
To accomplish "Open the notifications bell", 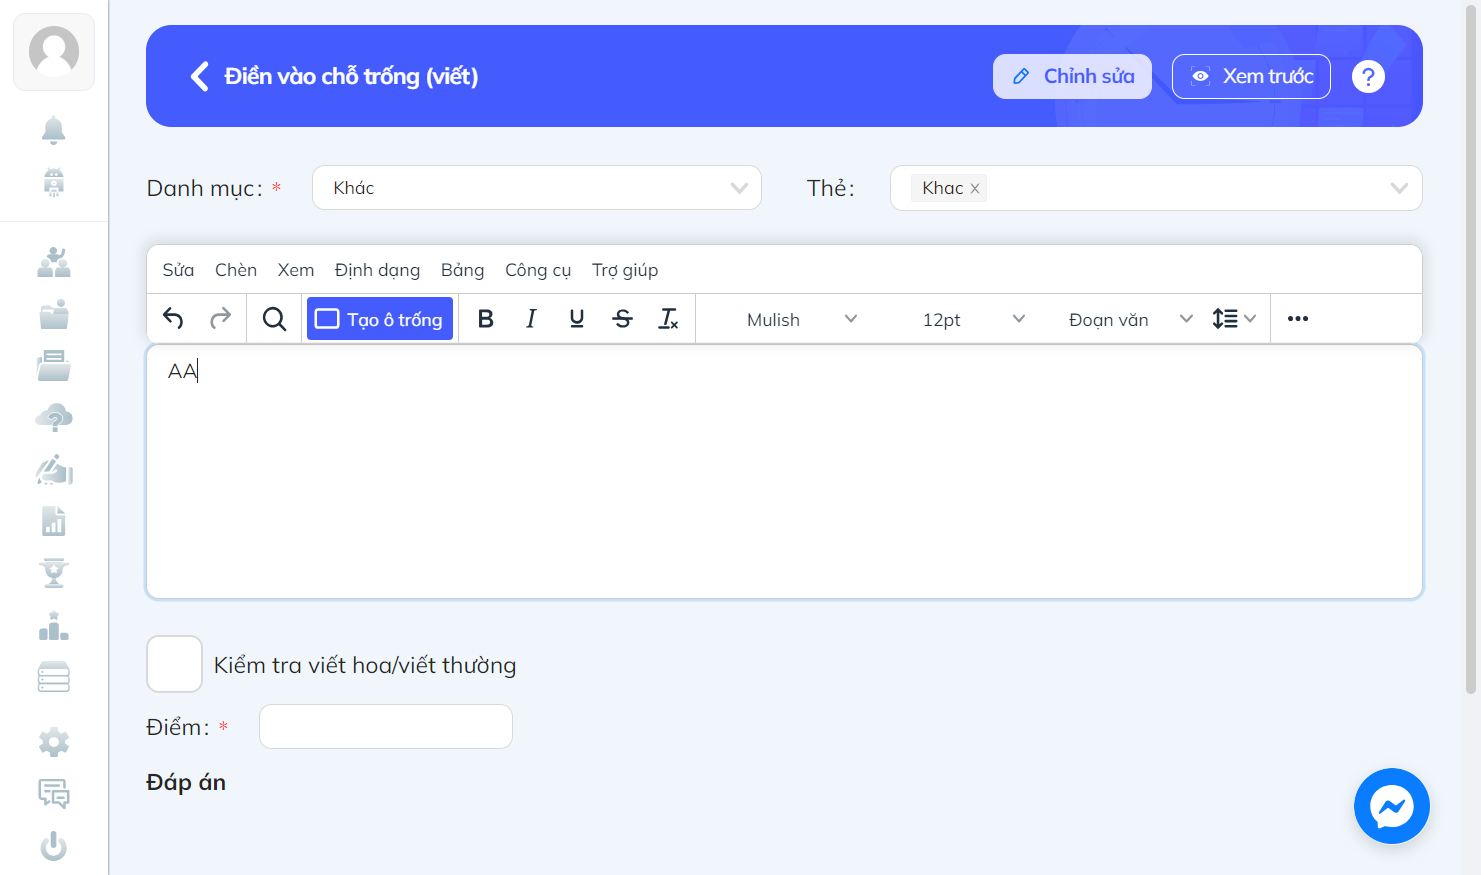I will tap(54, 130).
